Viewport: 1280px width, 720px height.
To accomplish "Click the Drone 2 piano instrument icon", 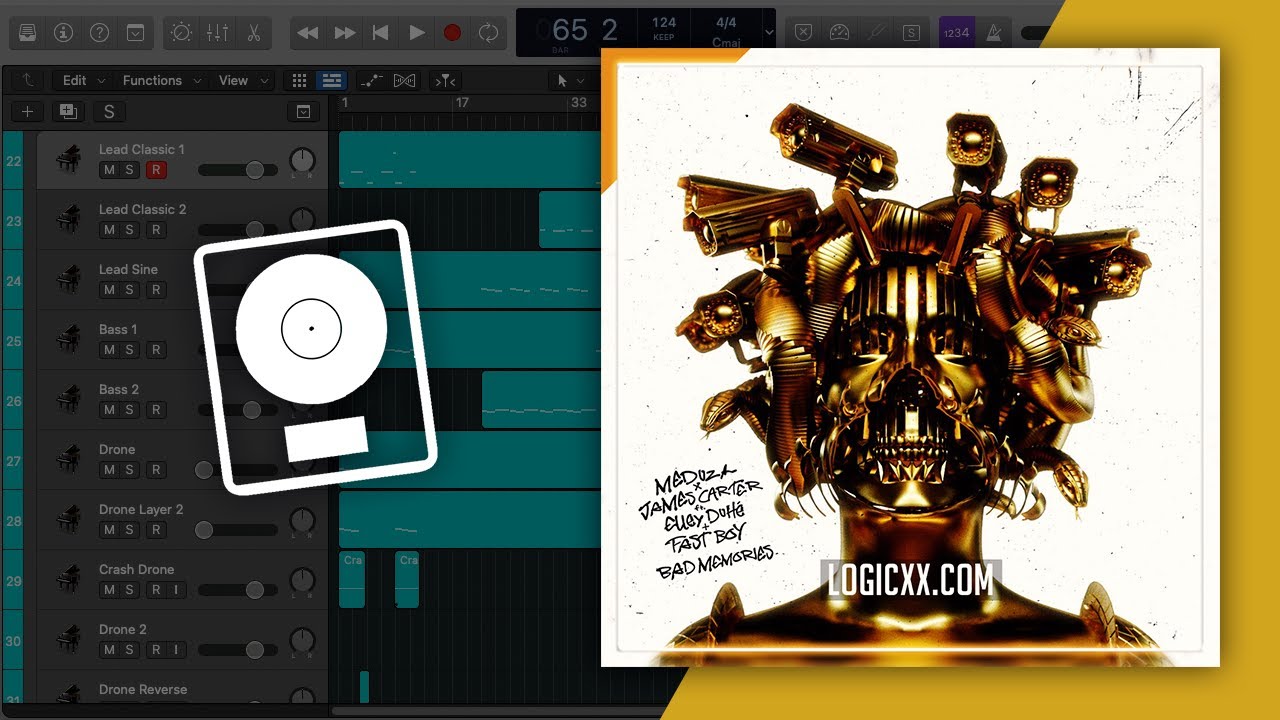I will tap(69, 640).
